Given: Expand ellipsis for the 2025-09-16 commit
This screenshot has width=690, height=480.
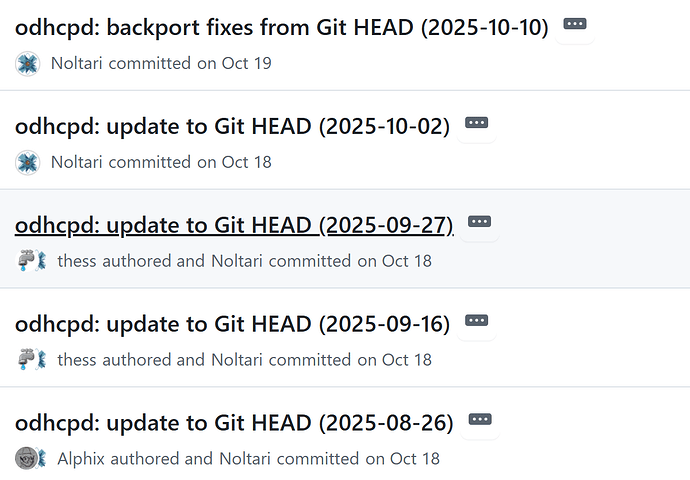Looking at the screenshot, I should pyautogui.click(x=476, y=321).
